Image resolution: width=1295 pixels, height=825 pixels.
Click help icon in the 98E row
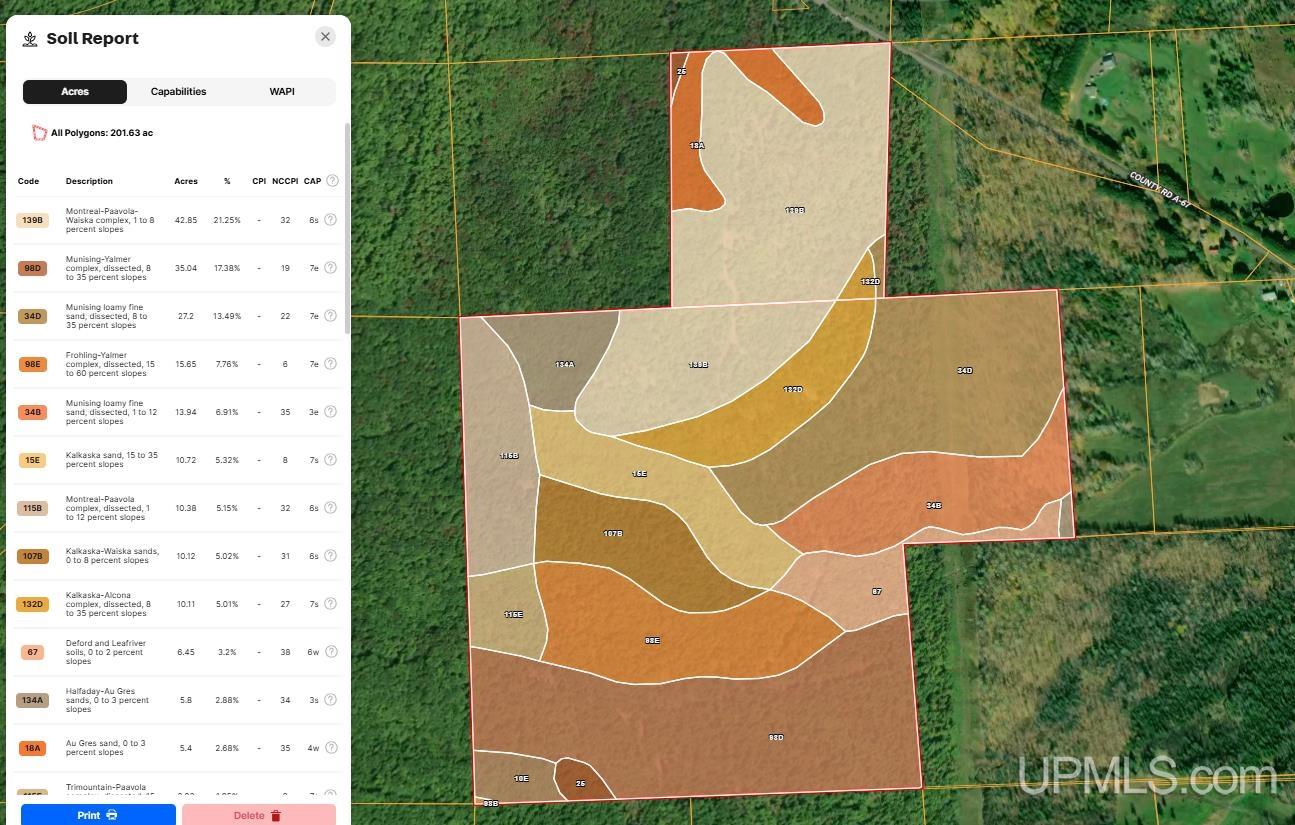tap(330, 364)
